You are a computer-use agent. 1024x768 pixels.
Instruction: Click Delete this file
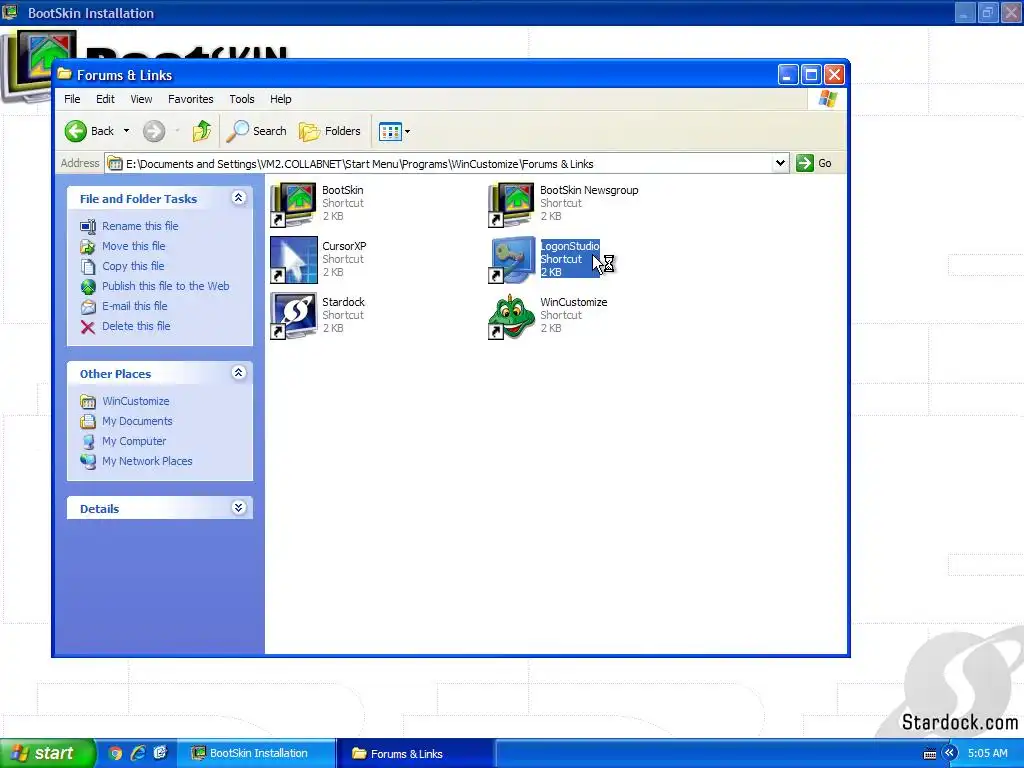(x=136, y=326)
